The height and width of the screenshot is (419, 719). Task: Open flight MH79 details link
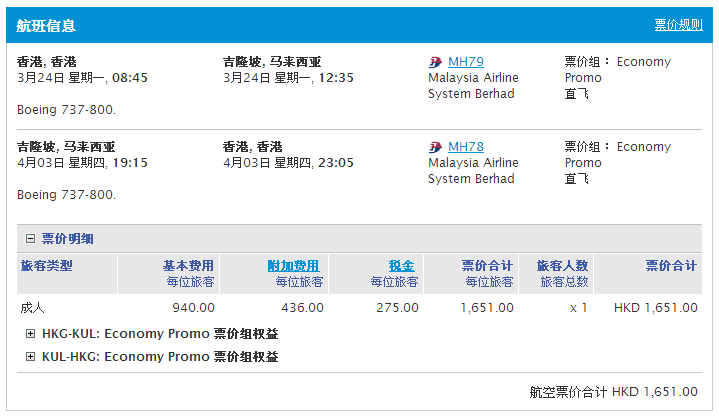click(x=465, y=62)
